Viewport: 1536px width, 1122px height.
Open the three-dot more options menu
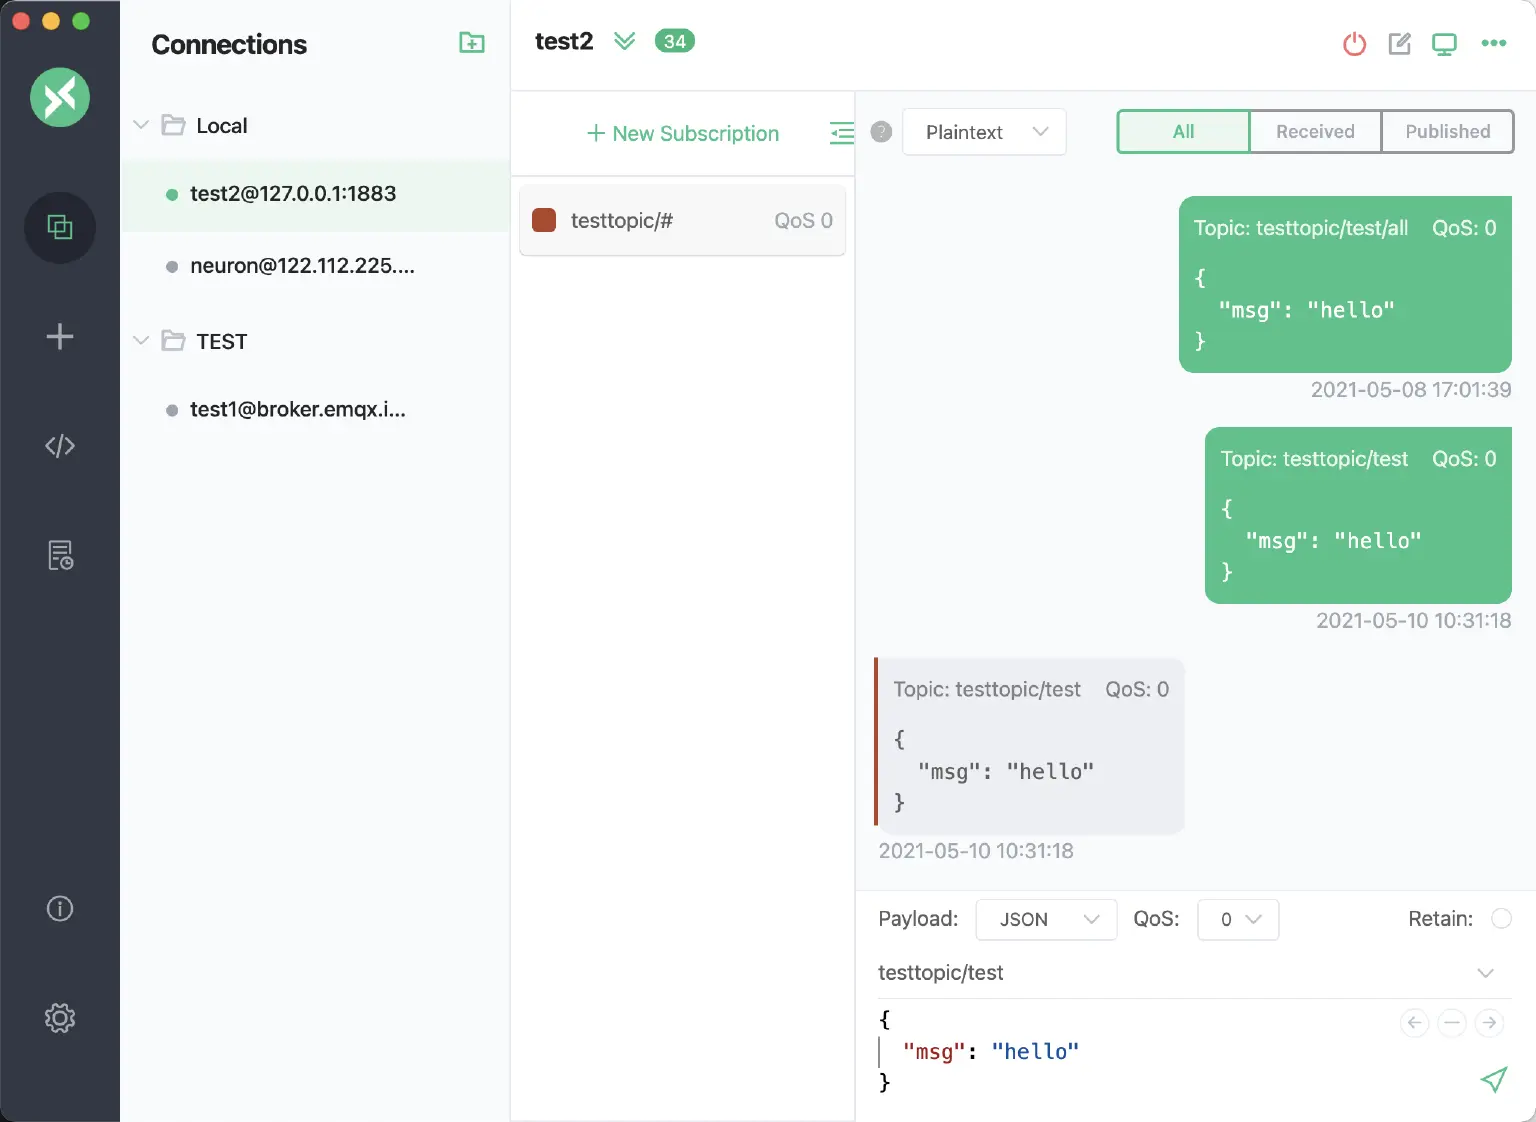[1493, 43]
